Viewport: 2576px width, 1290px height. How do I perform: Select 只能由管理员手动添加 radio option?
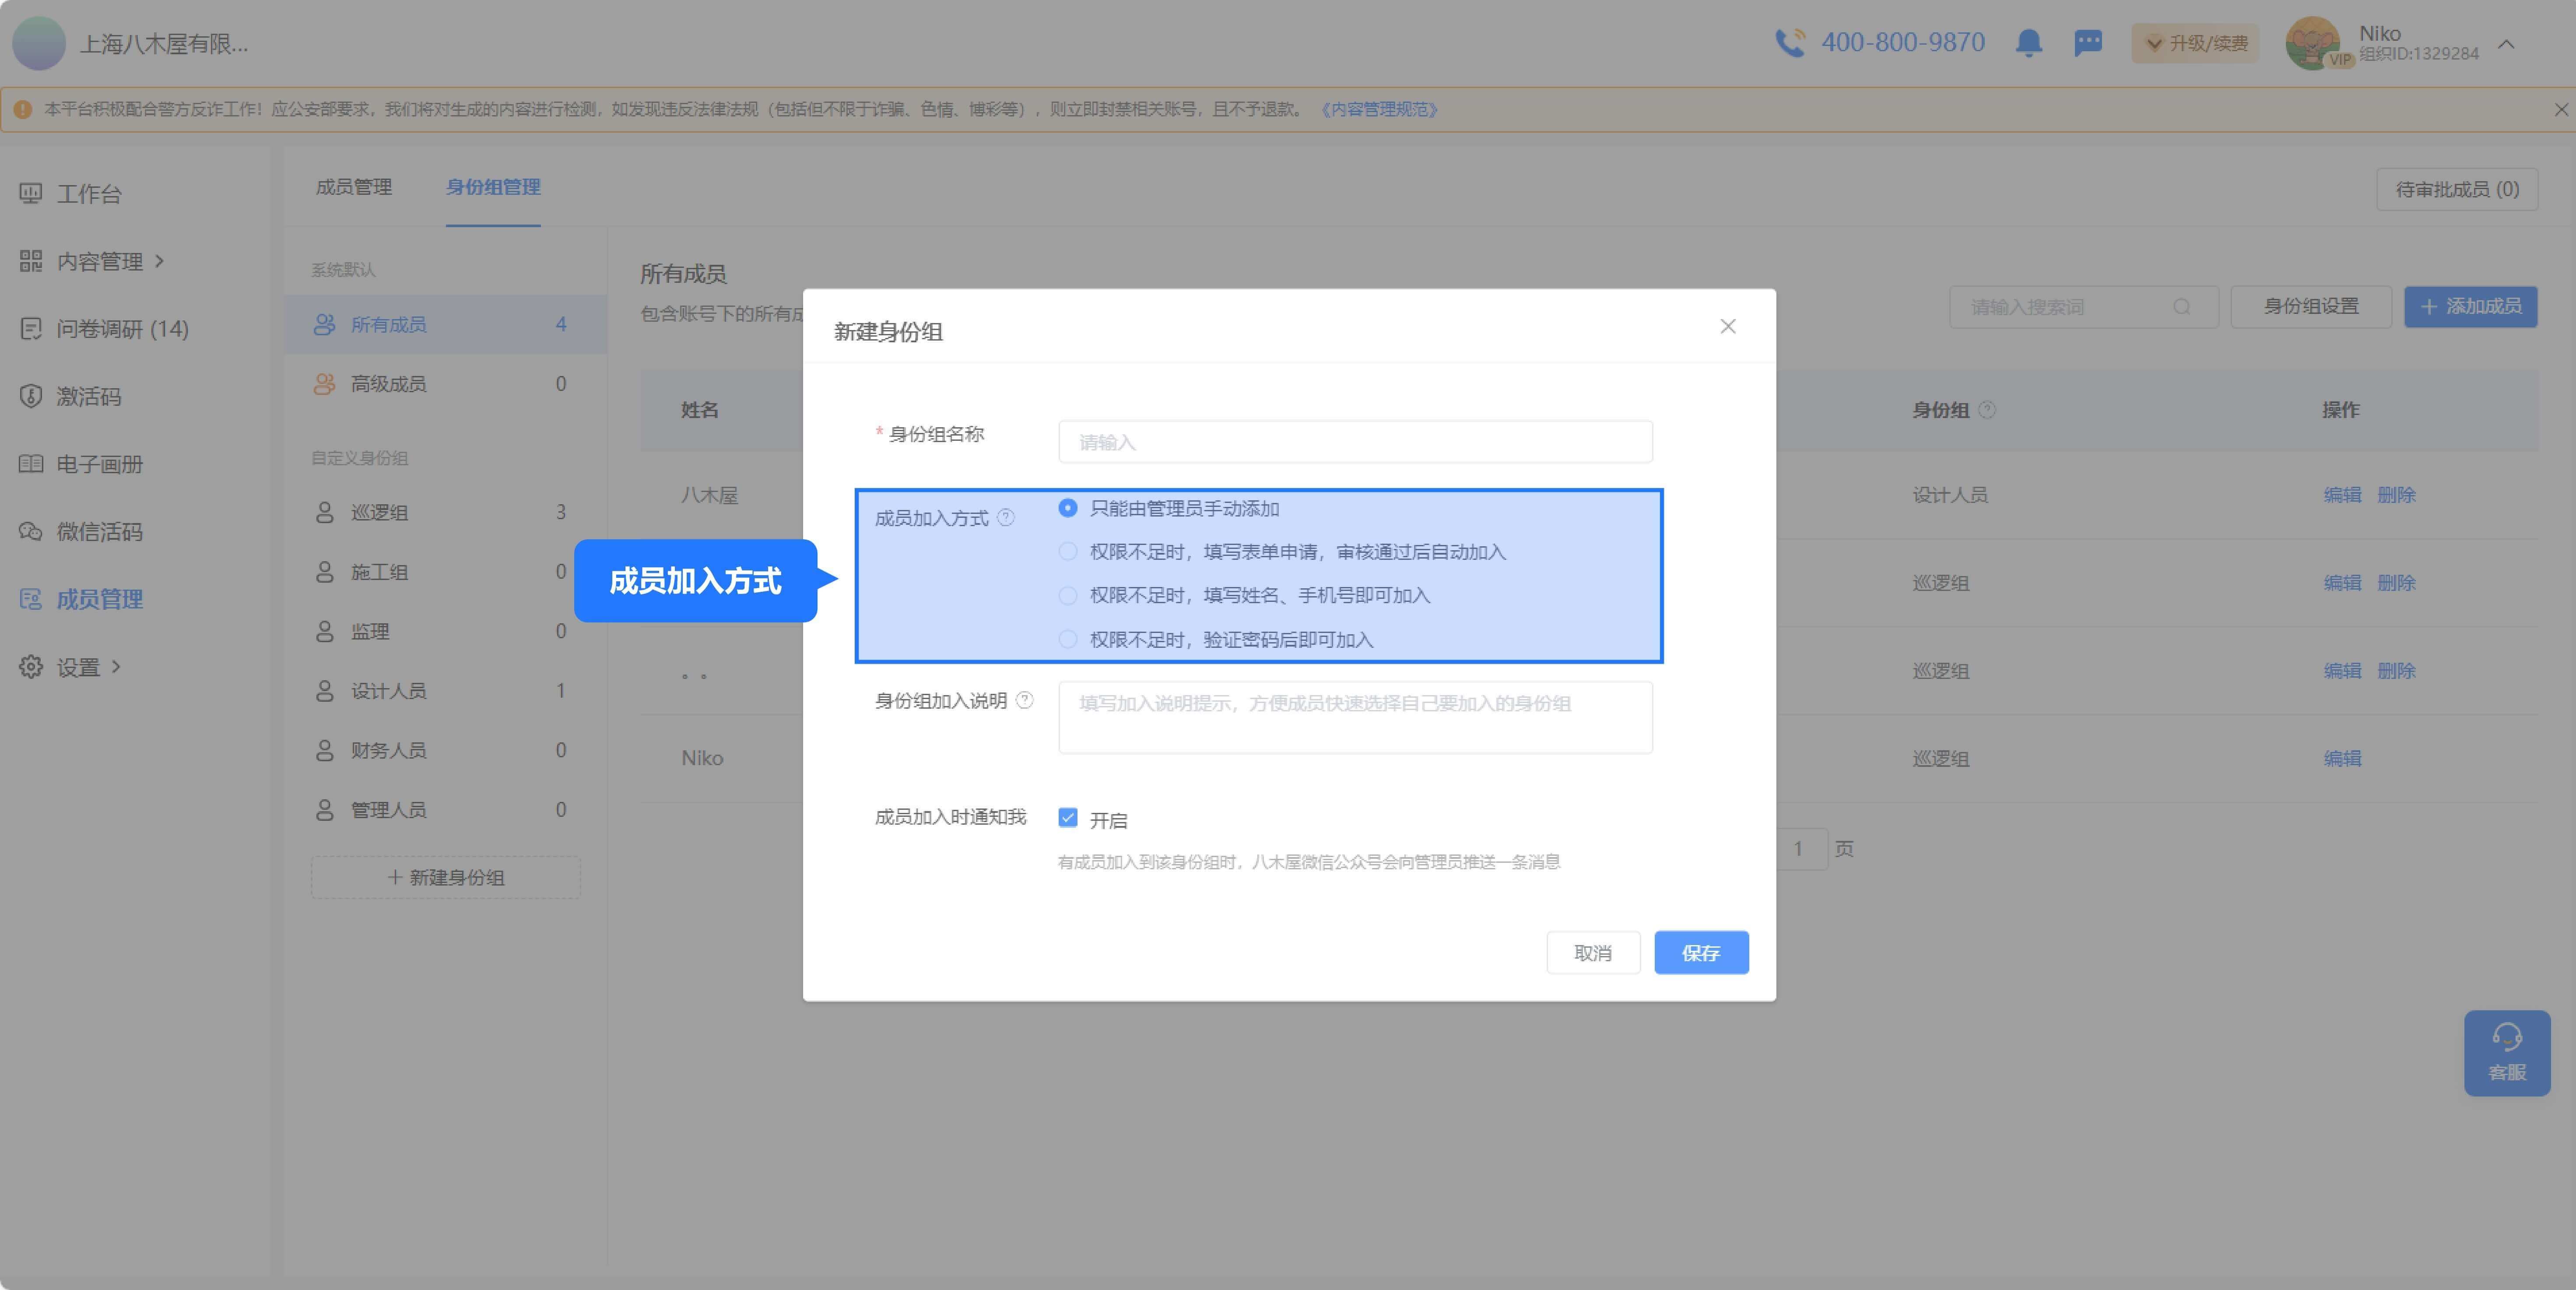(x=1068, y=508)
